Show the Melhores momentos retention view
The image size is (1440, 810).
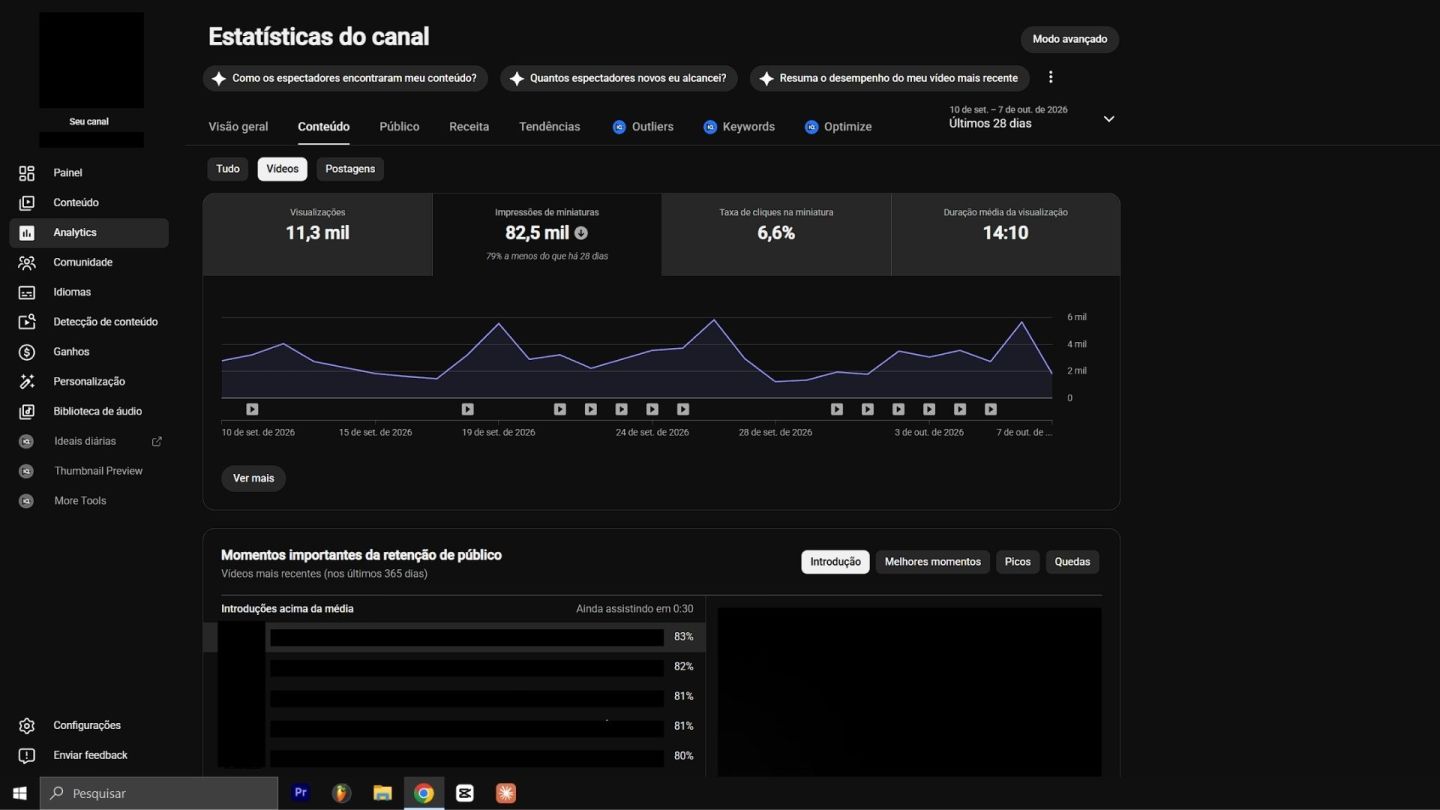[x=933, y=562]
